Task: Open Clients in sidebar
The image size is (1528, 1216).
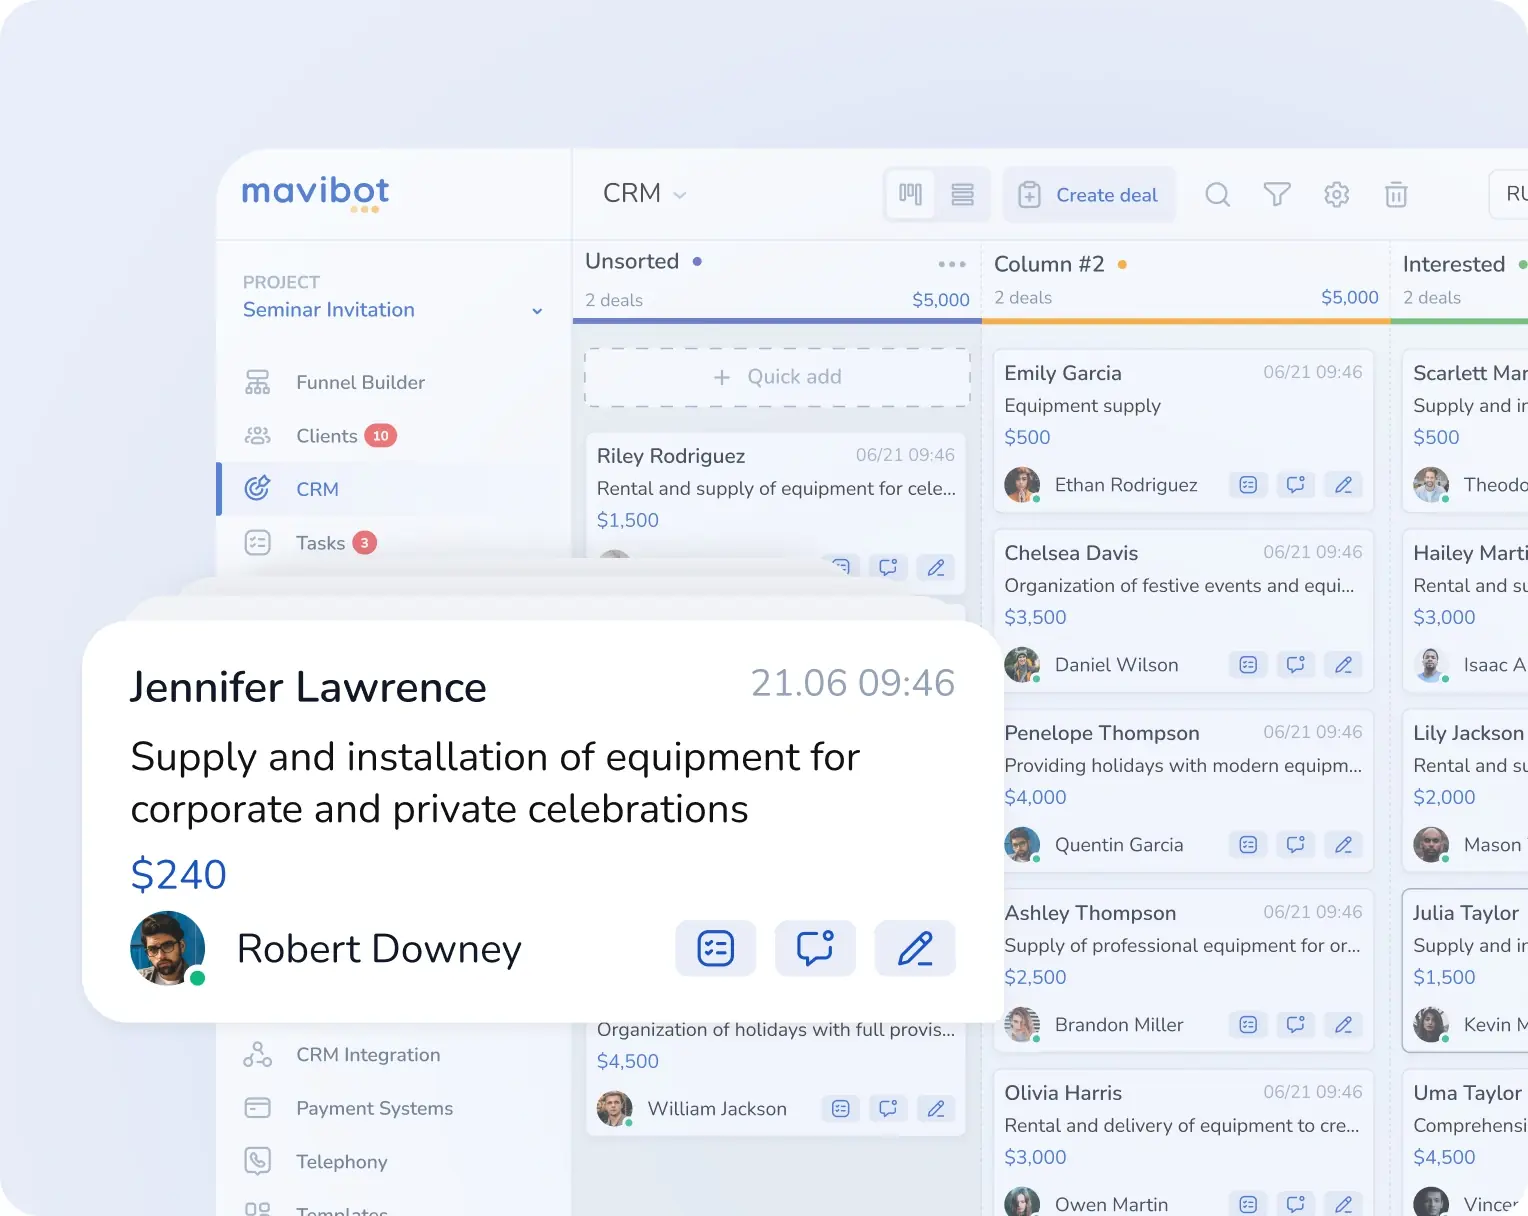Action: tap(326, 436)
